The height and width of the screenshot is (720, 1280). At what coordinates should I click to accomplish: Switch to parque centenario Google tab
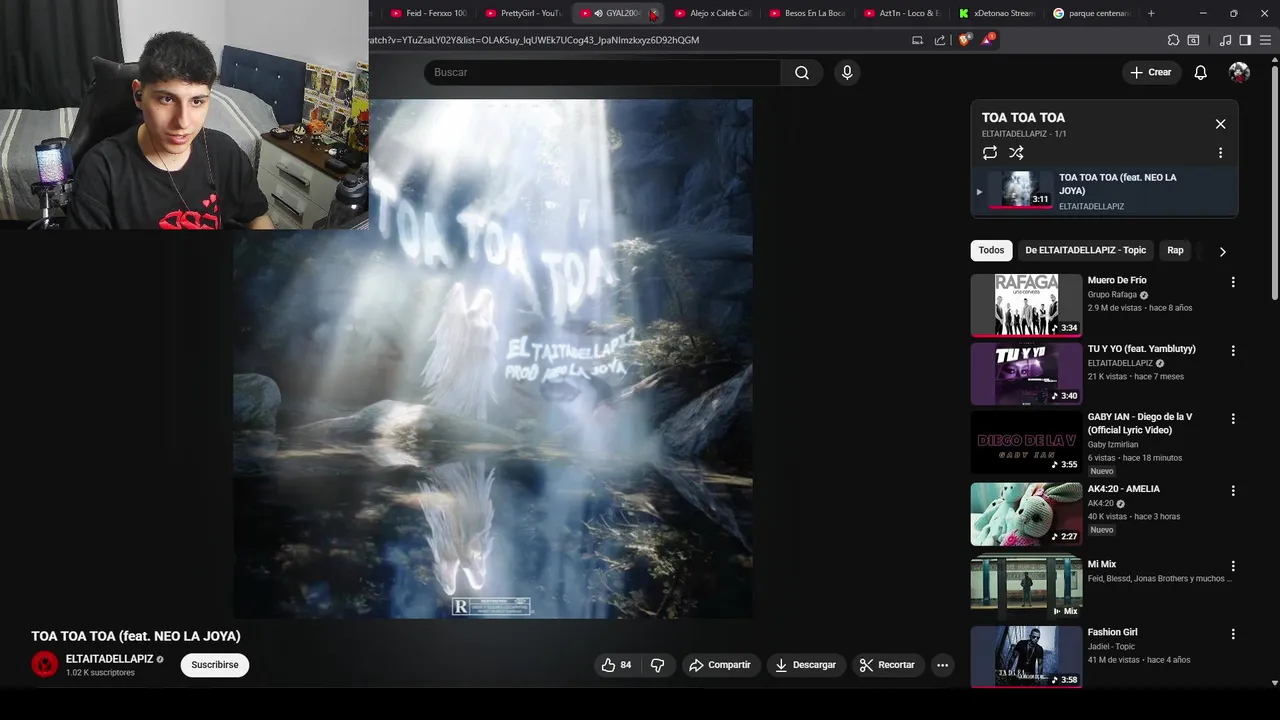pyautogui.click(x=1091, y=13)
